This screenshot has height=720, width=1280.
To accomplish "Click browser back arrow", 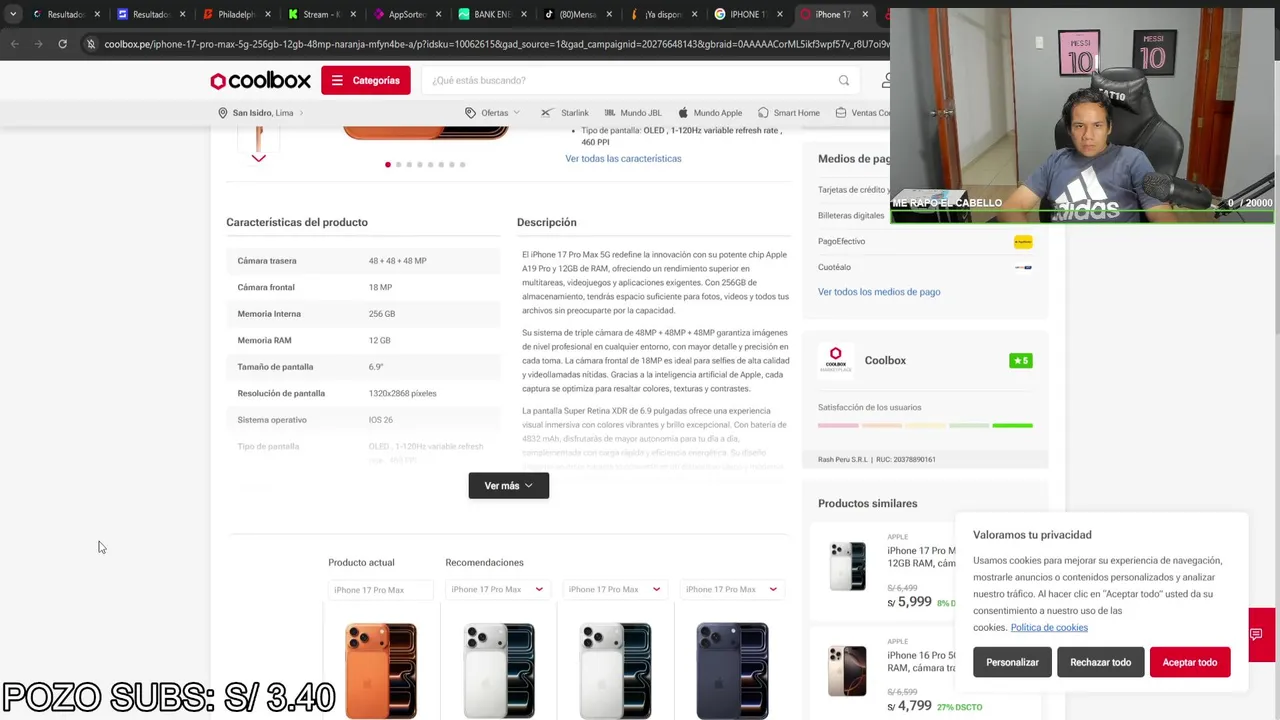I will pyautogui.click(x=14, y=44).
